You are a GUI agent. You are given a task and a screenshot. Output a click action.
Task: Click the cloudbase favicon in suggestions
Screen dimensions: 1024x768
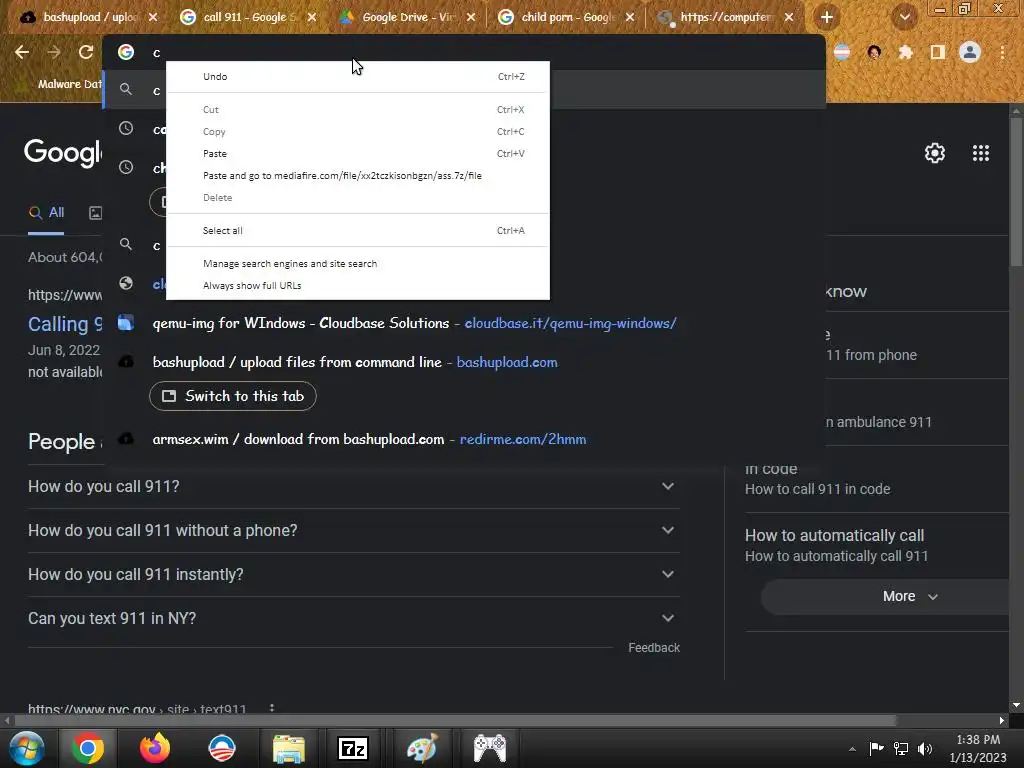tap(126, 323)
